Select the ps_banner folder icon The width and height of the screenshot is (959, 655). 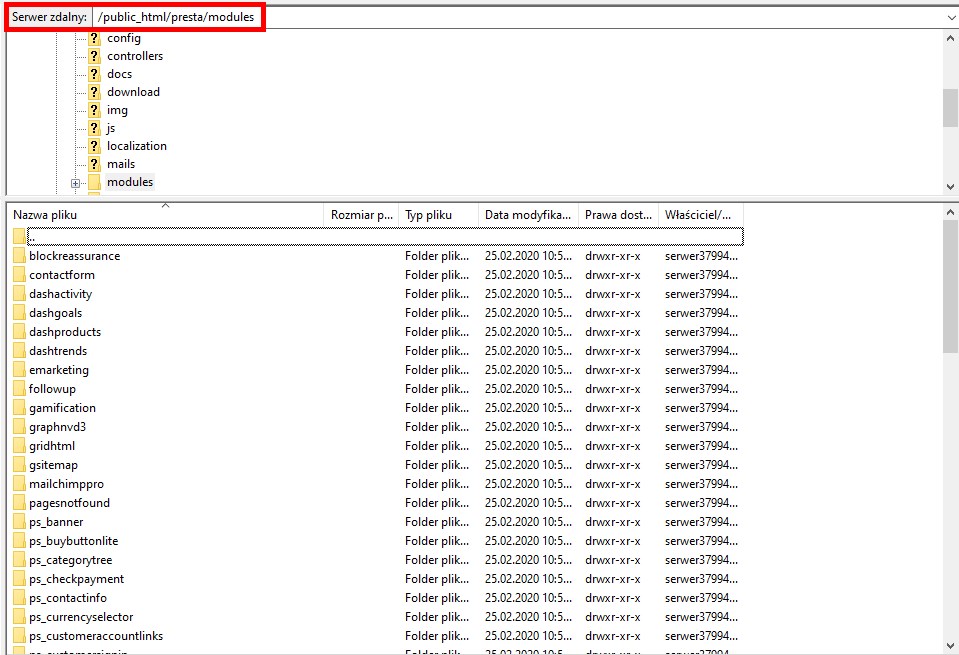click(19, 522)
